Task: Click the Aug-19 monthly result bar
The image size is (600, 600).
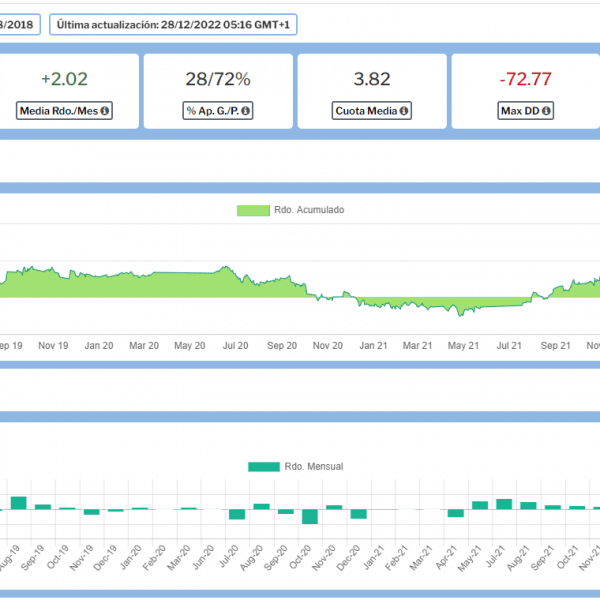Action: [19, 503]
